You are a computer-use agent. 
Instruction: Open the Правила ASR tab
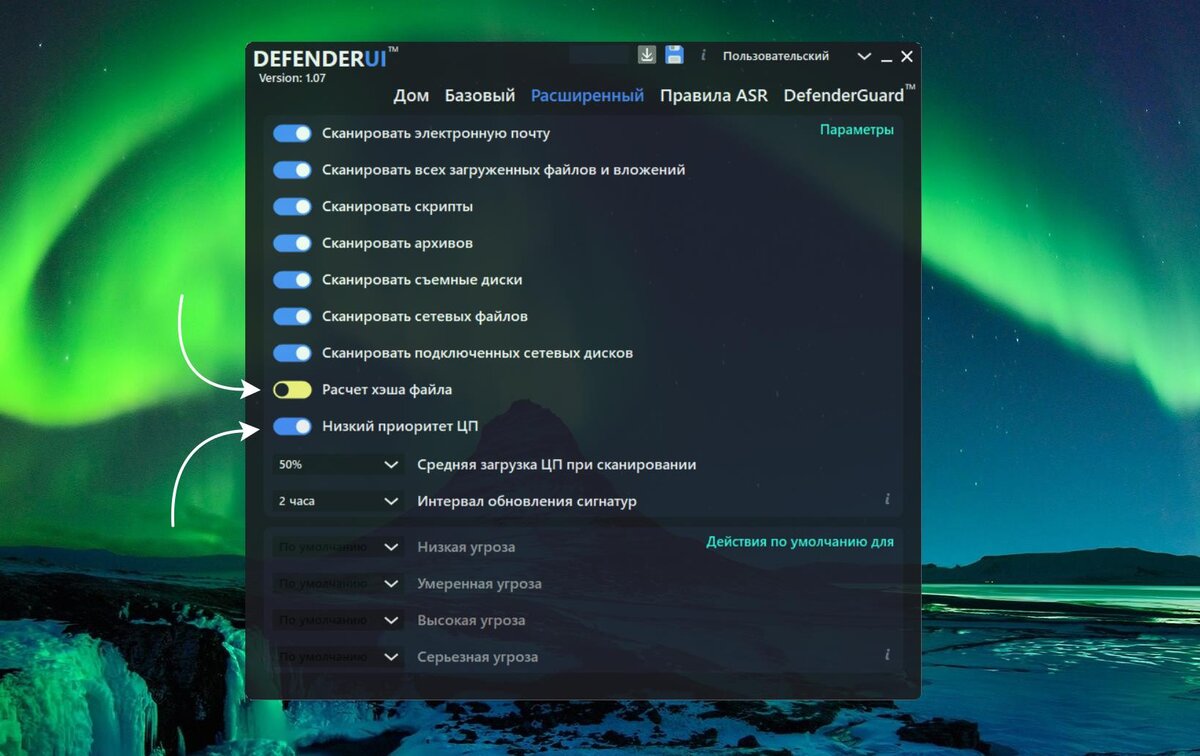coord(714,96)
